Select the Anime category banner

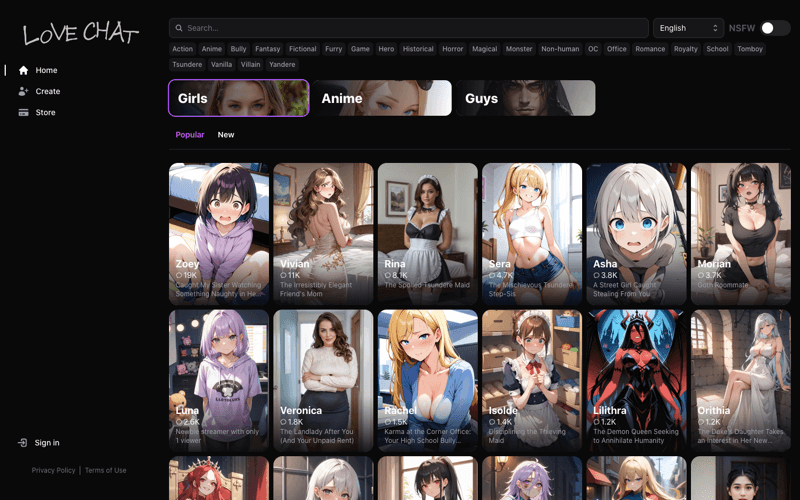(382, 98)
